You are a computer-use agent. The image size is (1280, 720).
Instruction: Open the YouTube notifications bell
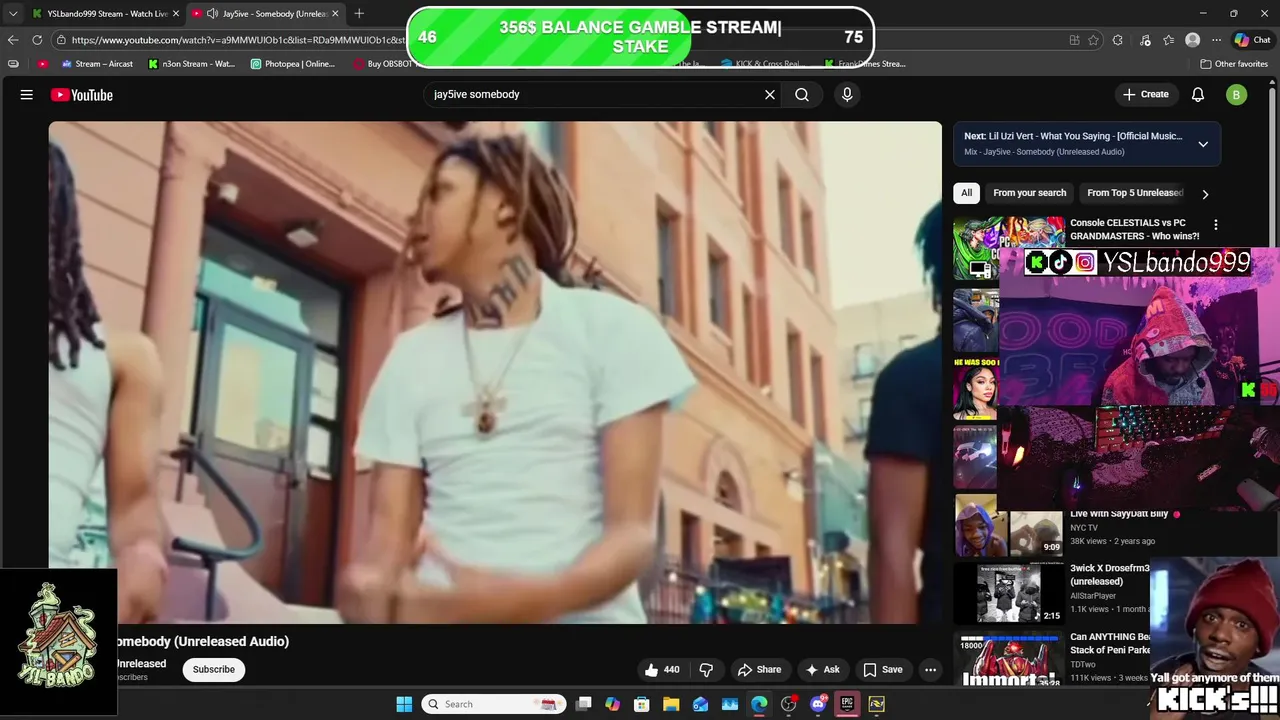pyautogui.click(x=1198, y=95)
